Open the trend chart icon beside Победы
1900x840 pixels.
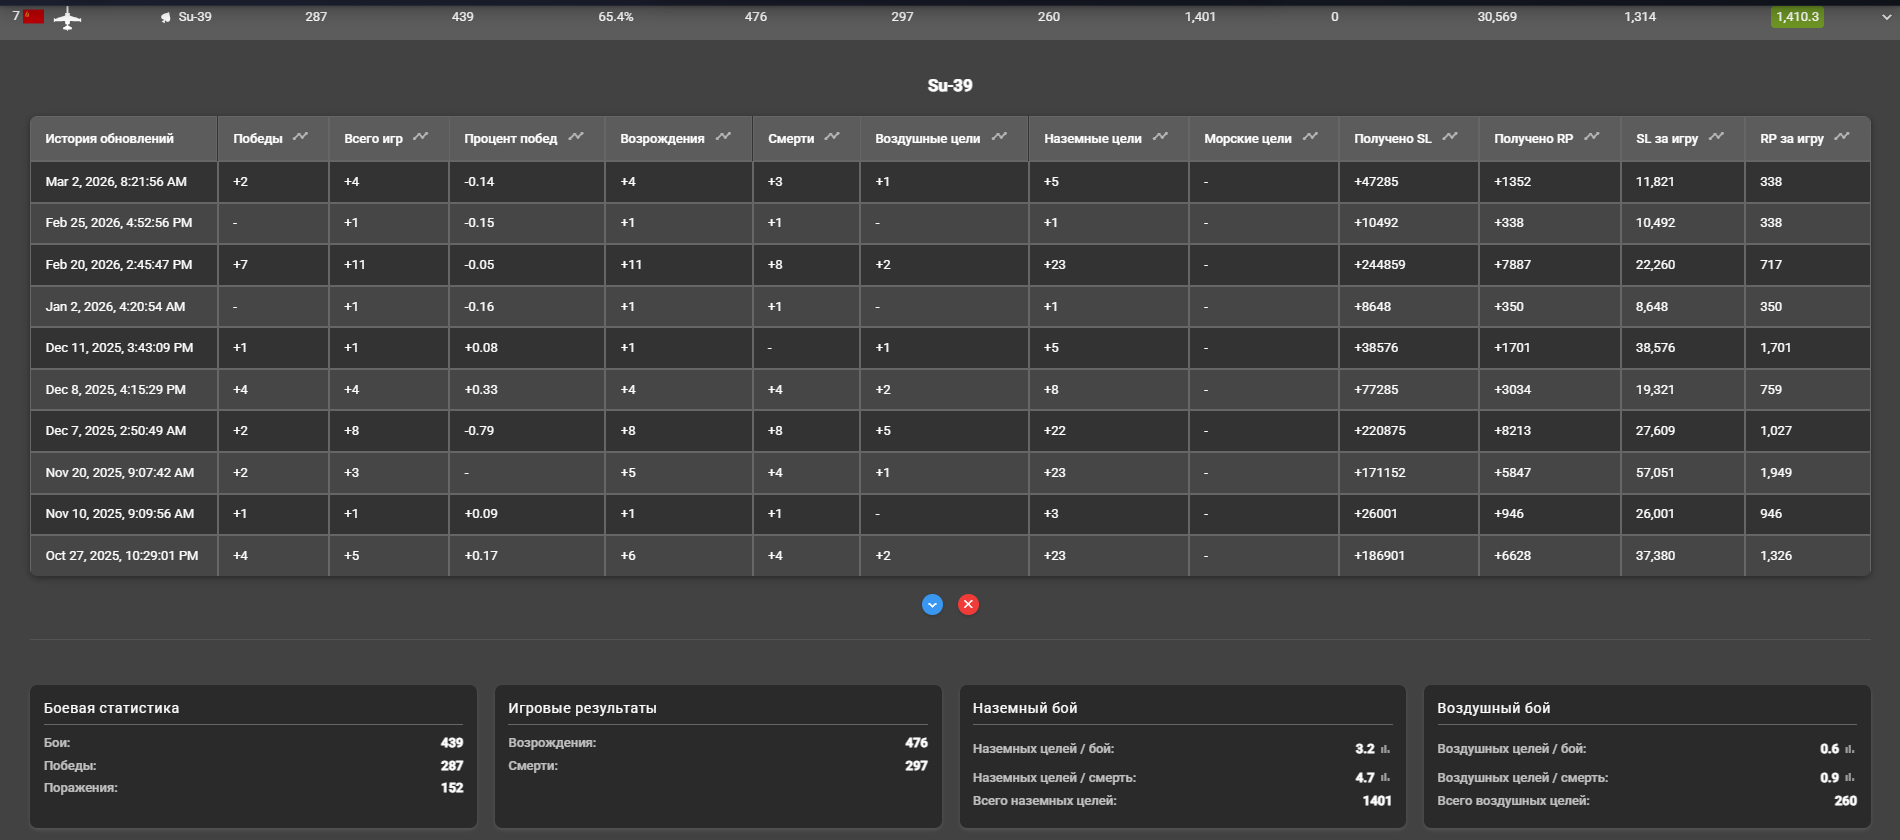(300, 137)
